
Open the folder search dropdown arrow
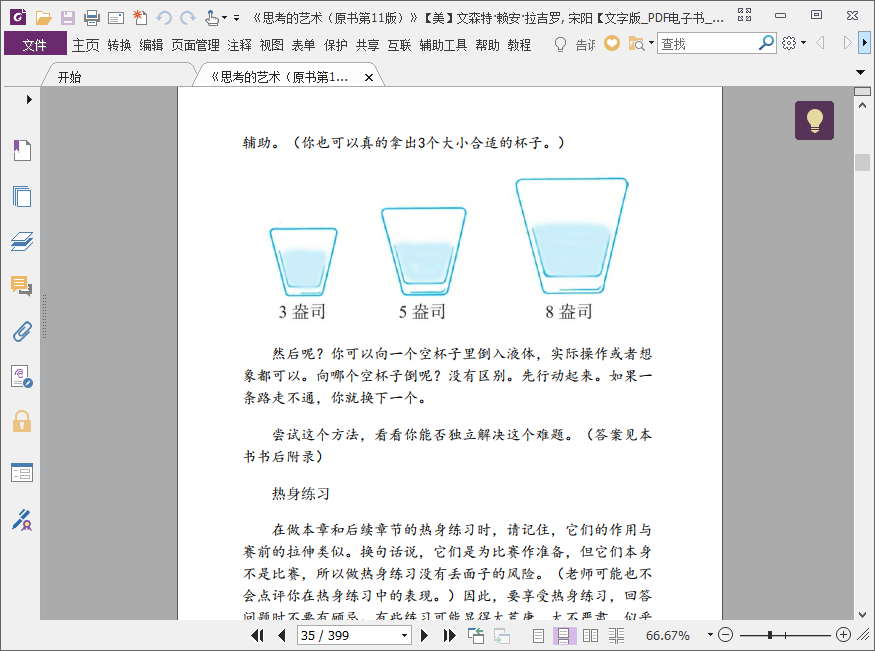tap(651, 42)
